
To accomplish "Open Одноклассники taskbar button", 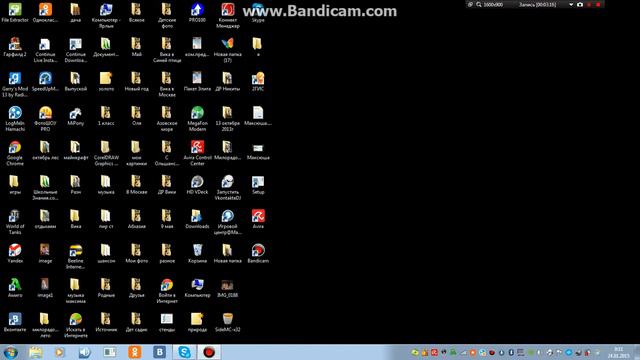I will [134, 352].
